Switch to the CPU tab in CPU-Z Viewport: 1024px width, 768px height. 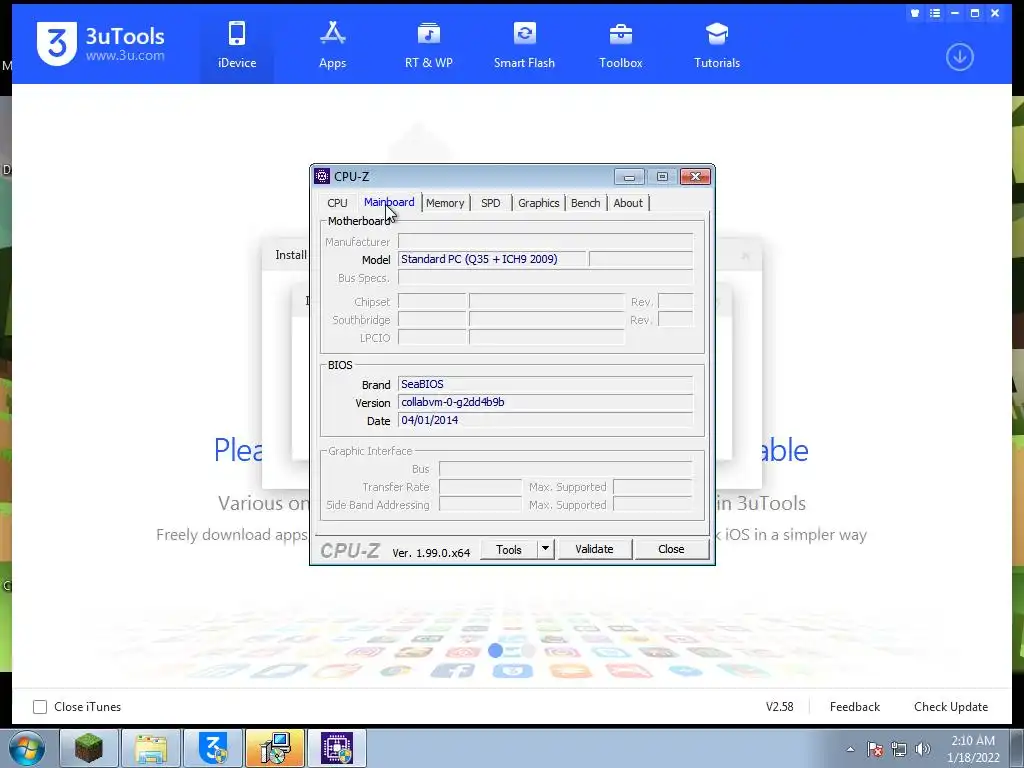(337, 203)
